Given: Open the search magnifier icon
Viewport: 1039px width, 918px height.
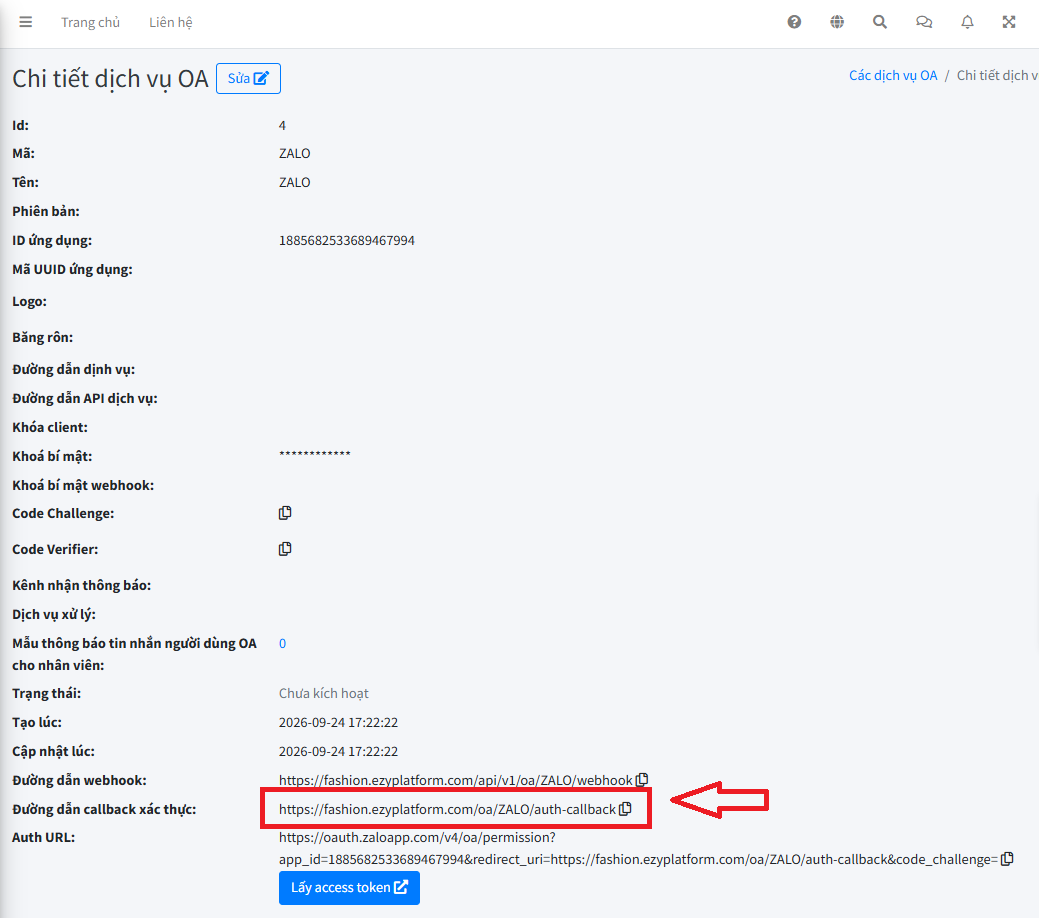Looking at the screenshot, I should pos(879,22).
